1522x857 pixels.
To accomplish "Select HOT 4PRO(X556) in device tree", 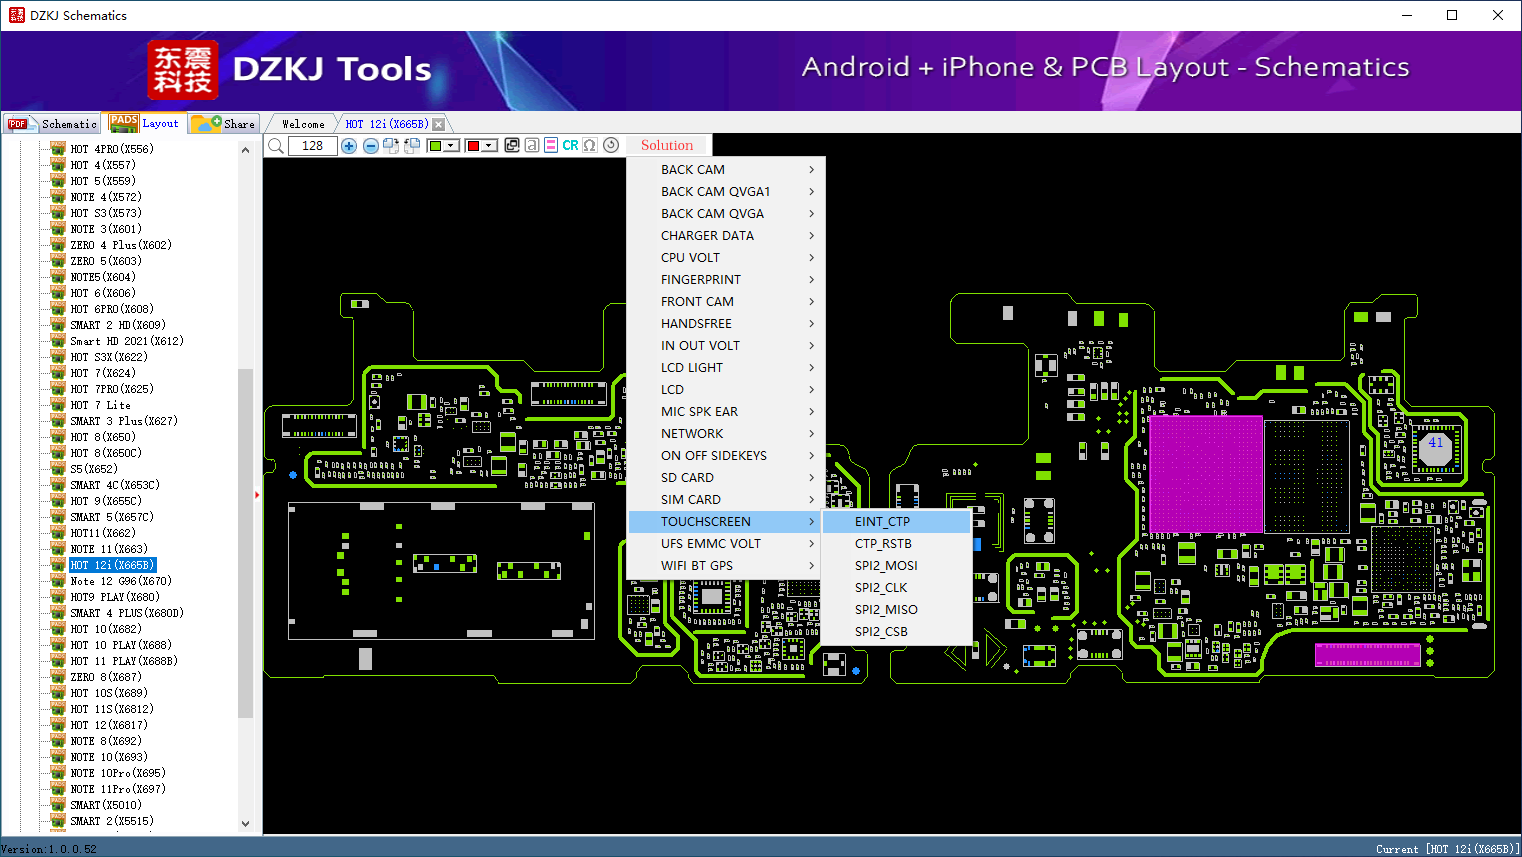I will (112, 149).
